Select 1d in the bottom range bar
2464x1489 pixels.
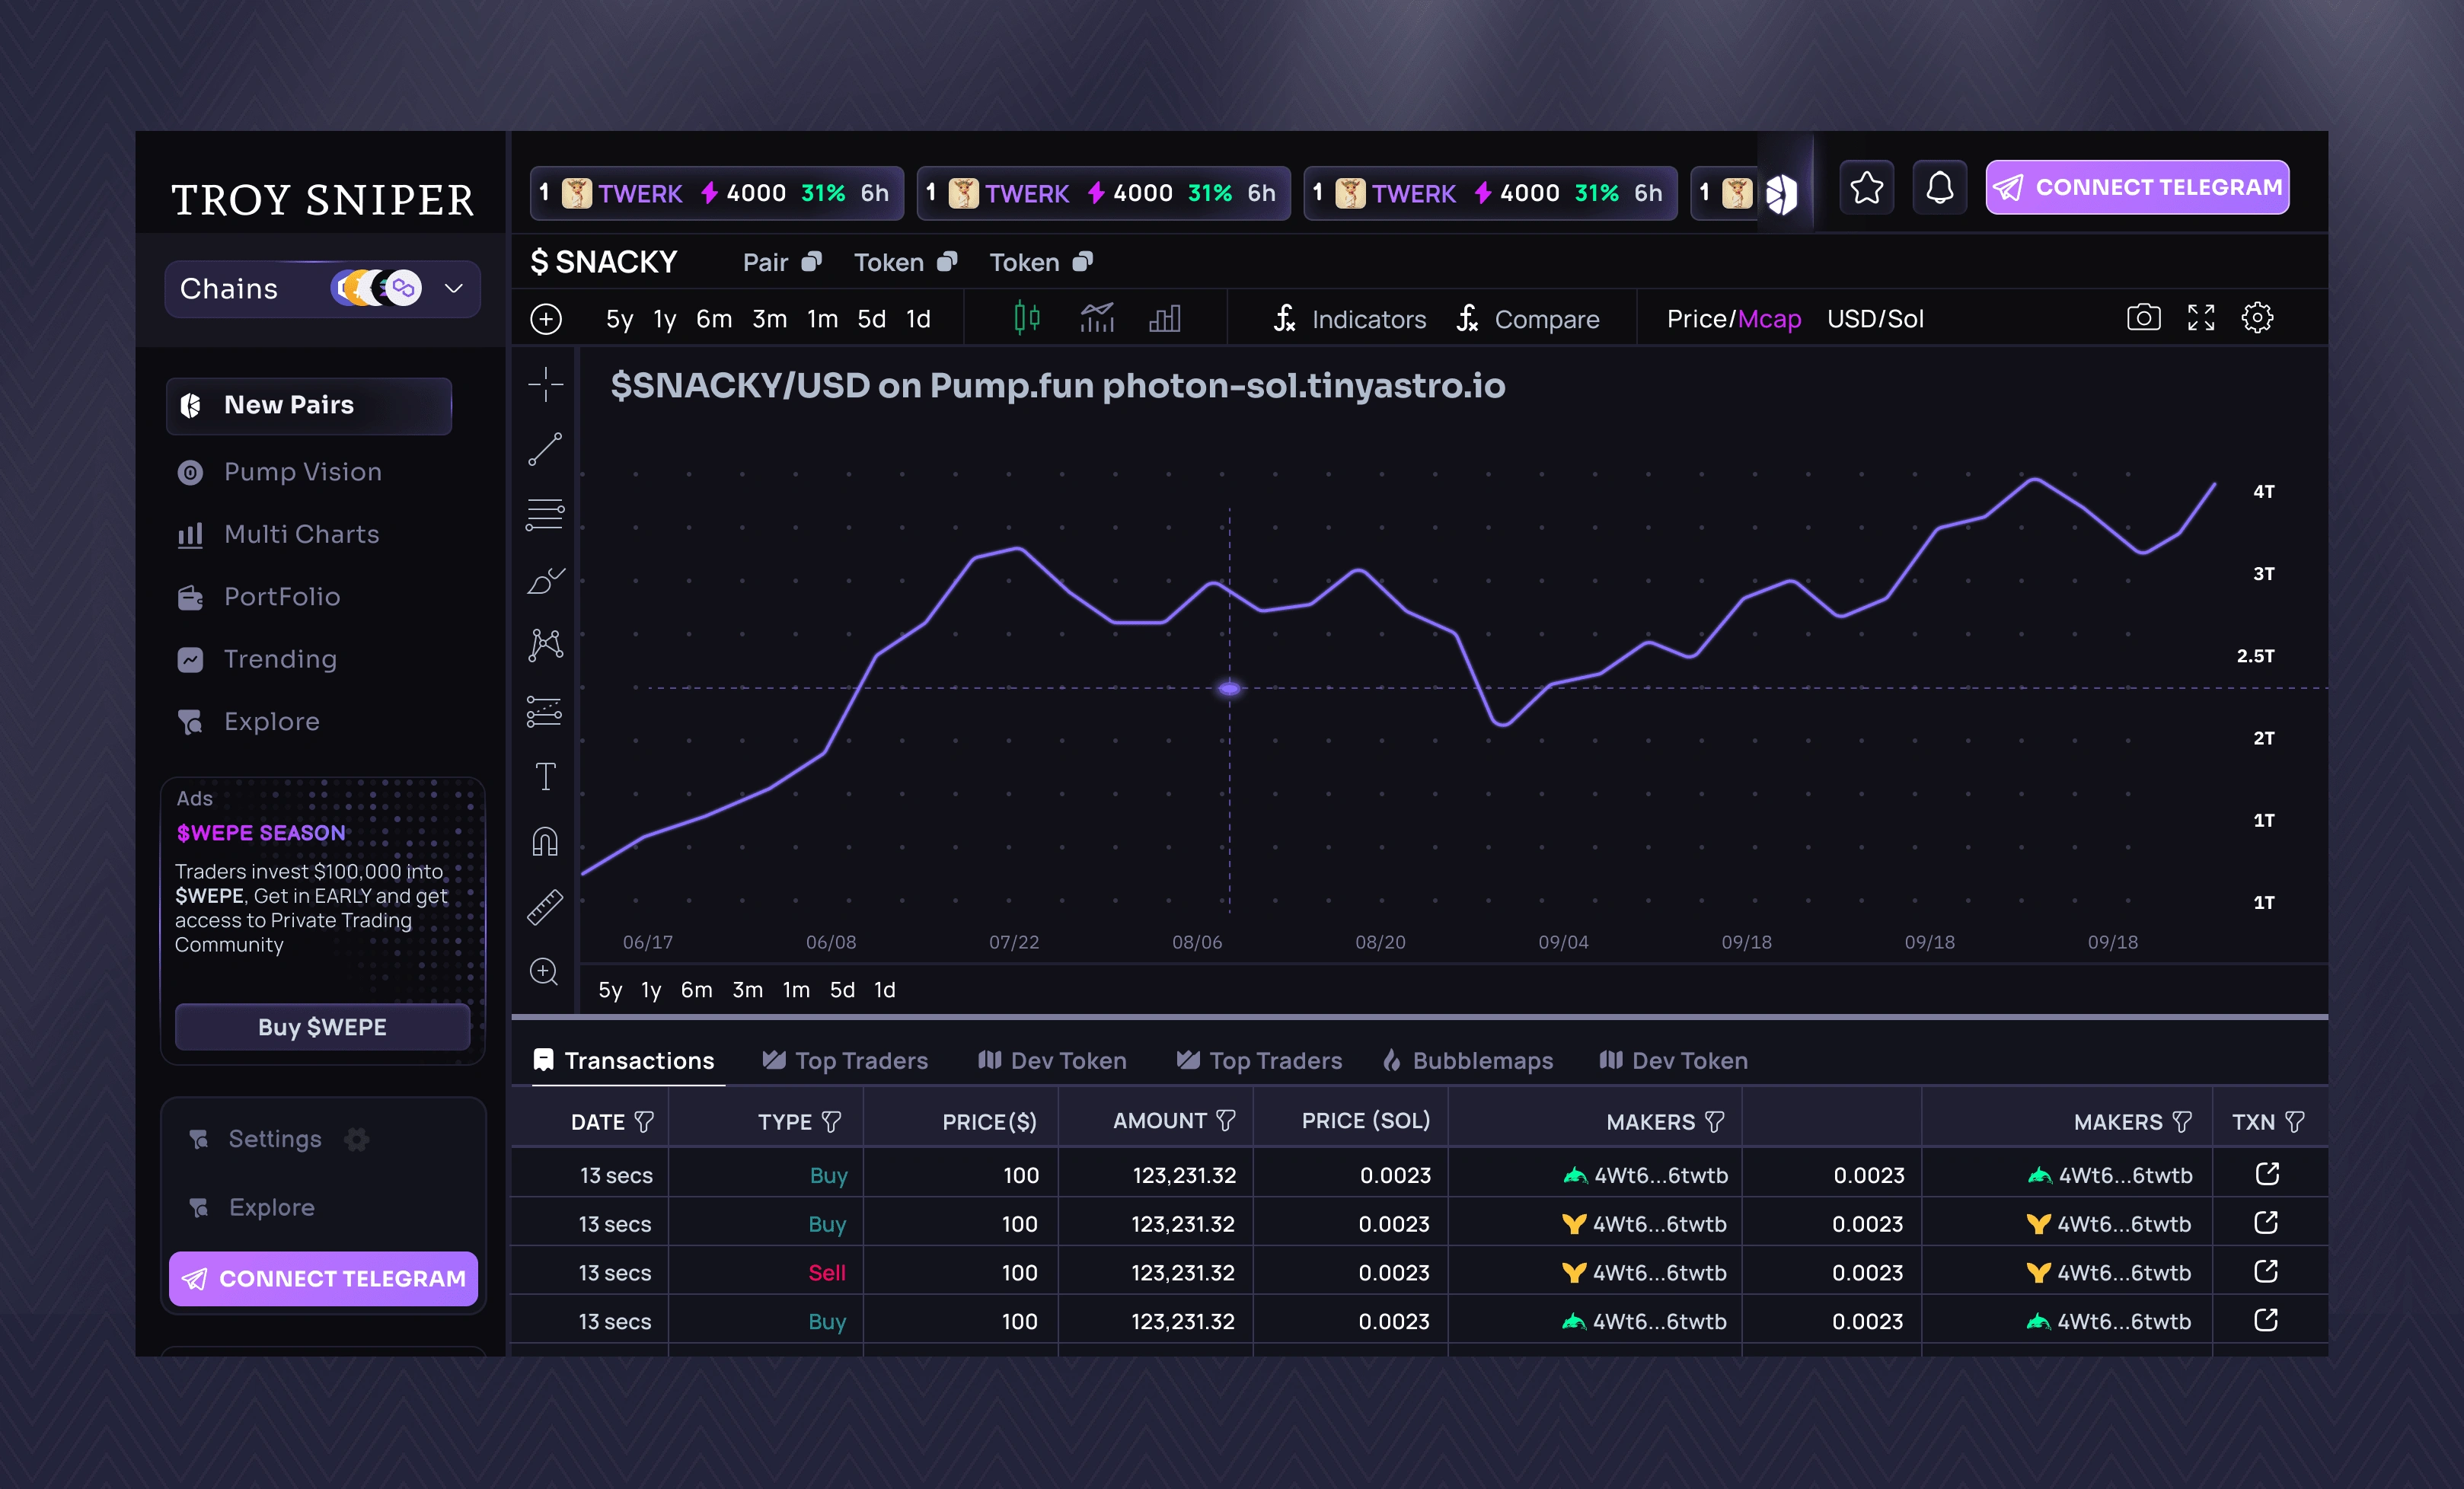pyautogui.click(x=884, y=990)
